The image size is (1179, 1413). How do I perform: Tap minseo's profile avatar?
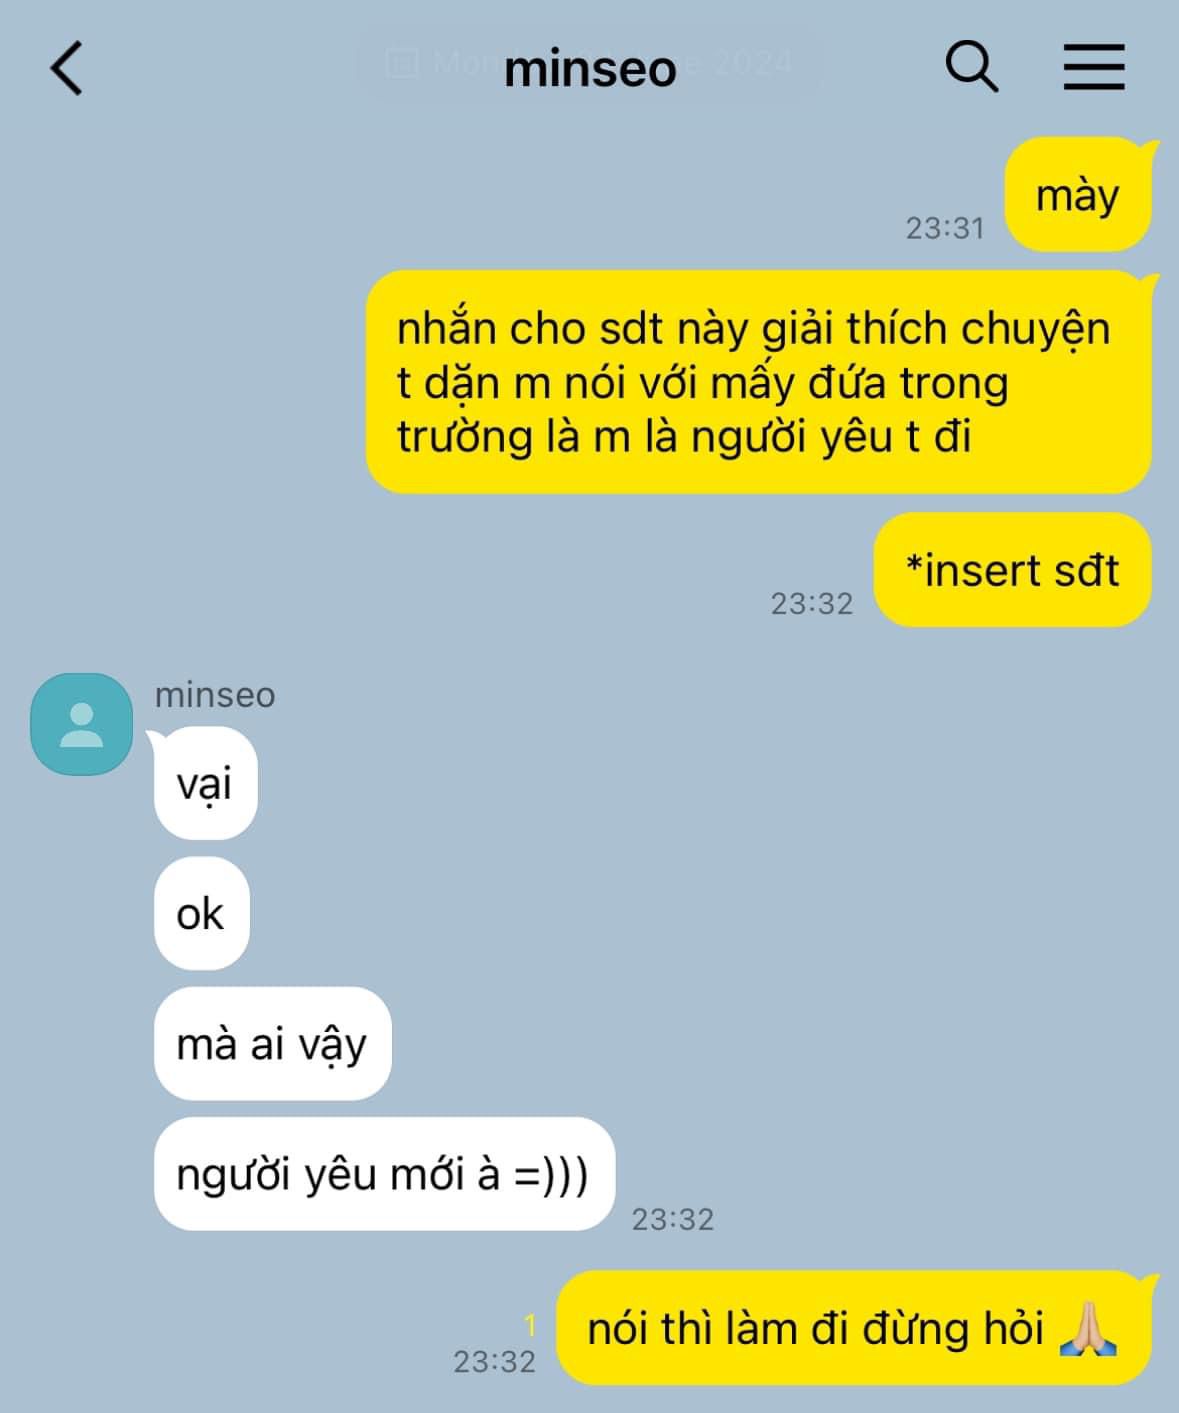click(x=82, y=724)
